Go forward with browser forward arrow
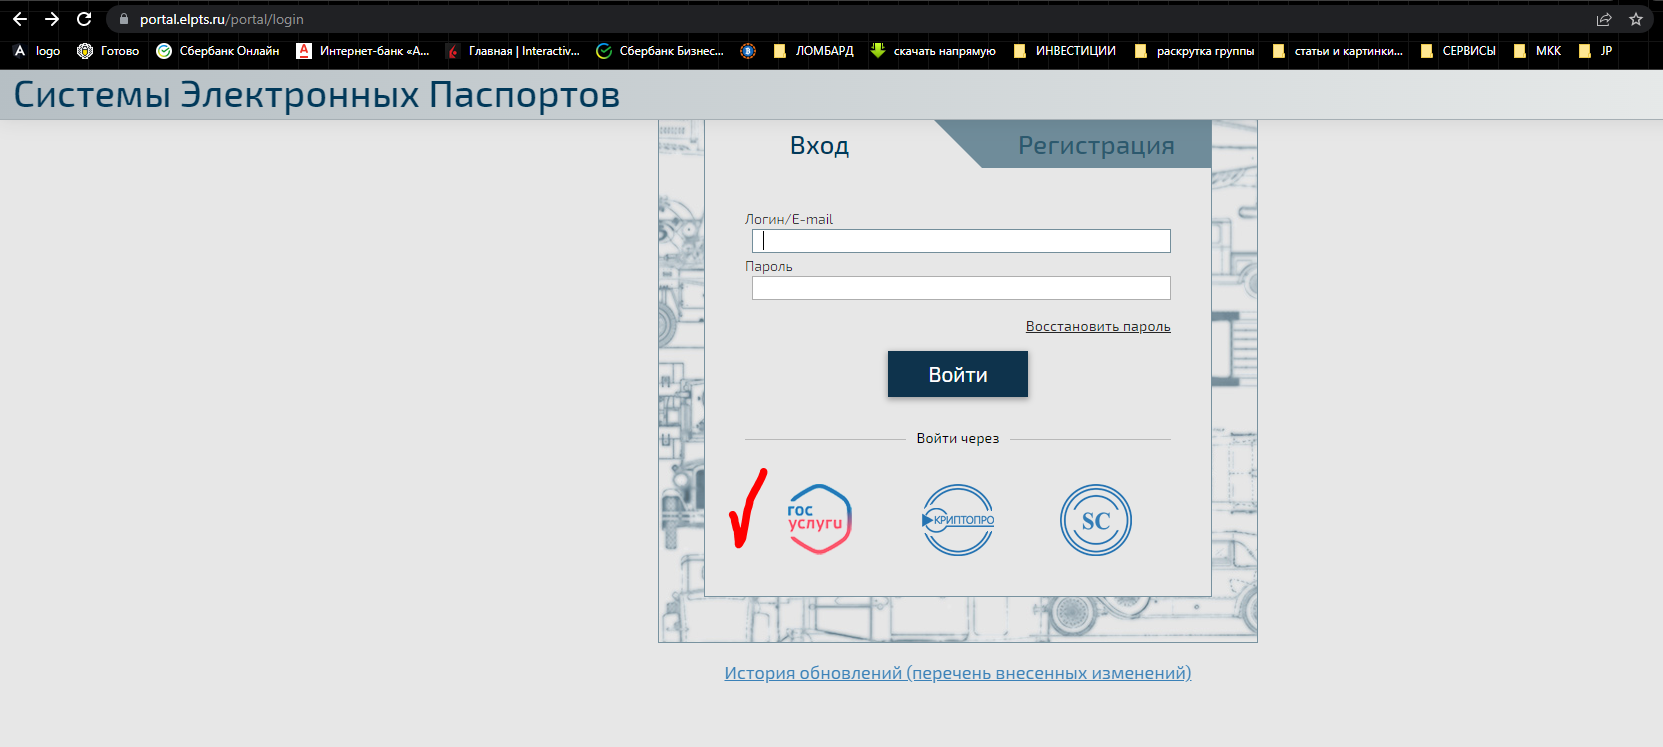 [52, 19]
